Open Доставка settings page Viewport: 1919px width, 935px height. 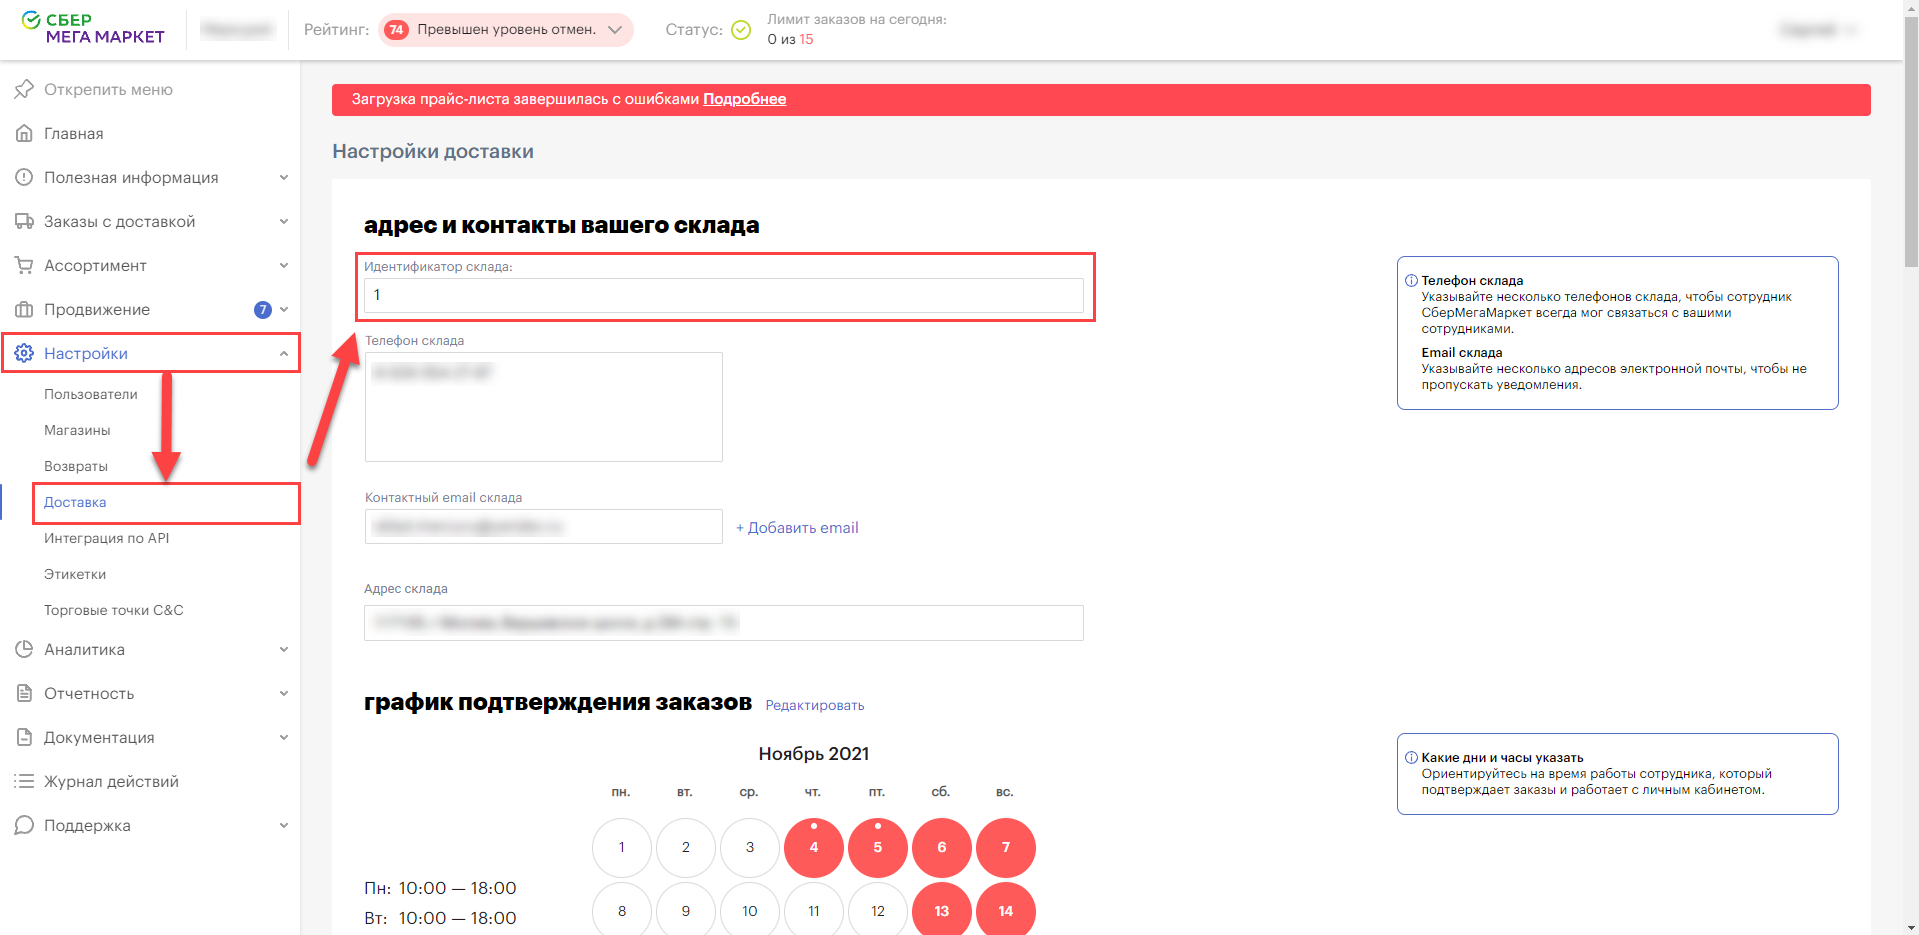(x=75, y=502)
